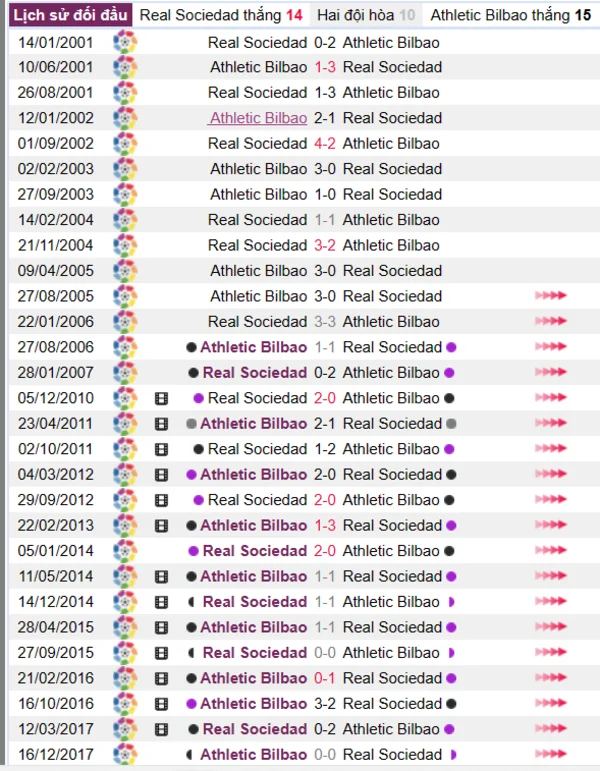This screenshot has width=600, height=771.
Task: Select 'Real Sociedad thắng 14' header tab
Action: [x=221, y=15]
